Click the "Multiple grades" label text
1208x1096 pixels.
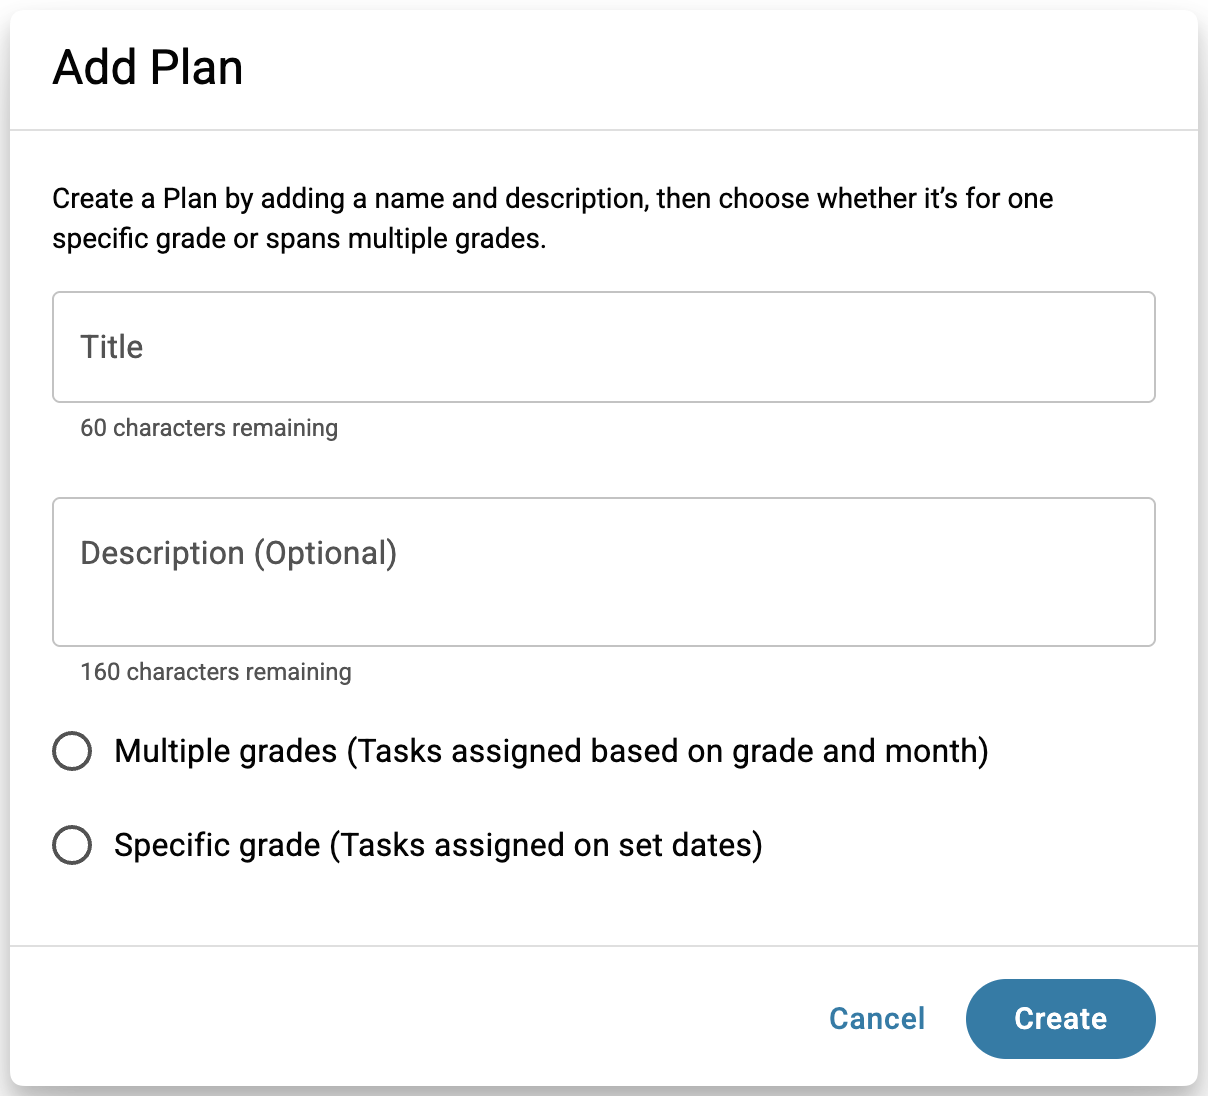(x=226, y=751)
